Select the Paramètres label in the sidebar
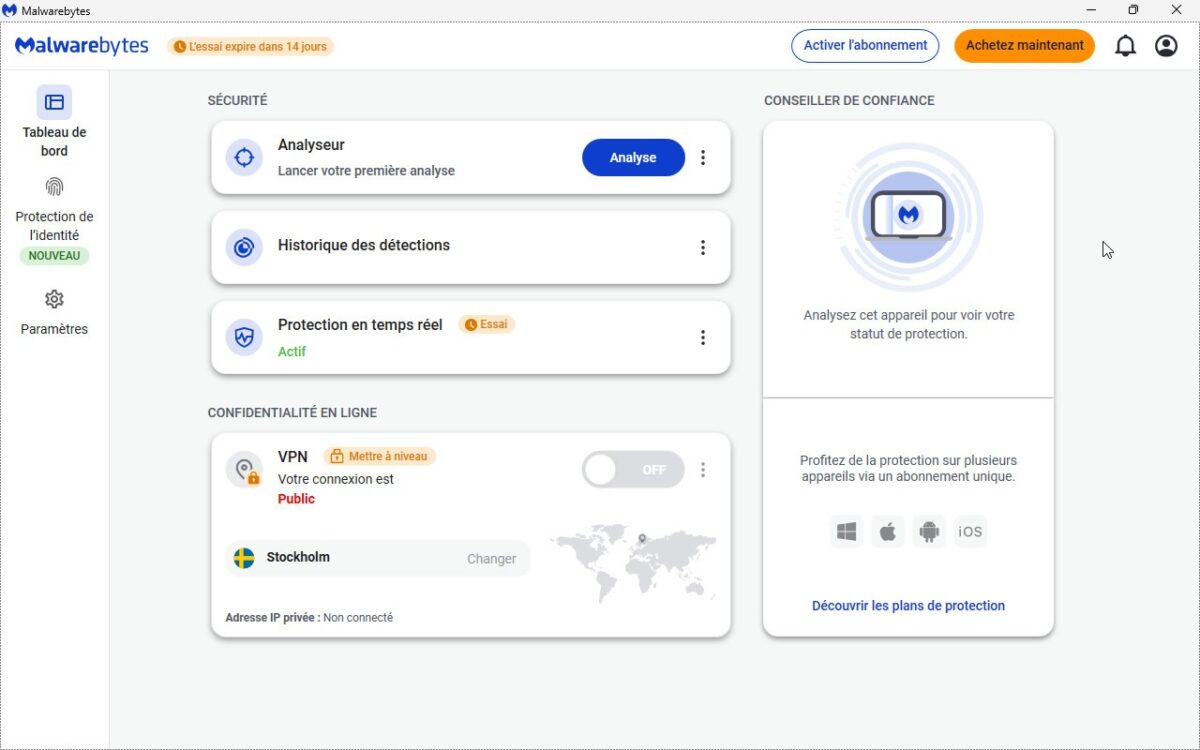Viewport: 1200px width, 750px height. [54, 329]
